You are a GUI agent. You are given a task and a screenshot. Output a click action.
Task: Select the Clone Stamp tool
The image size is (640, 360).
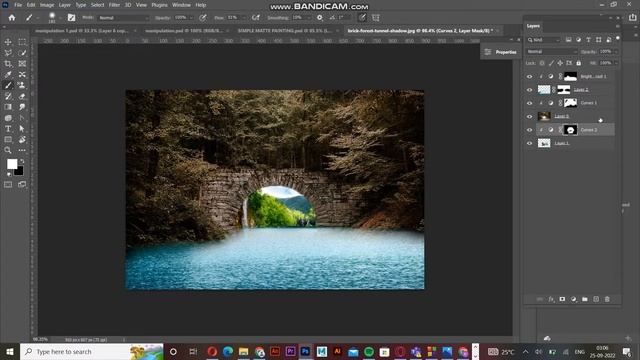click(22, 85)
